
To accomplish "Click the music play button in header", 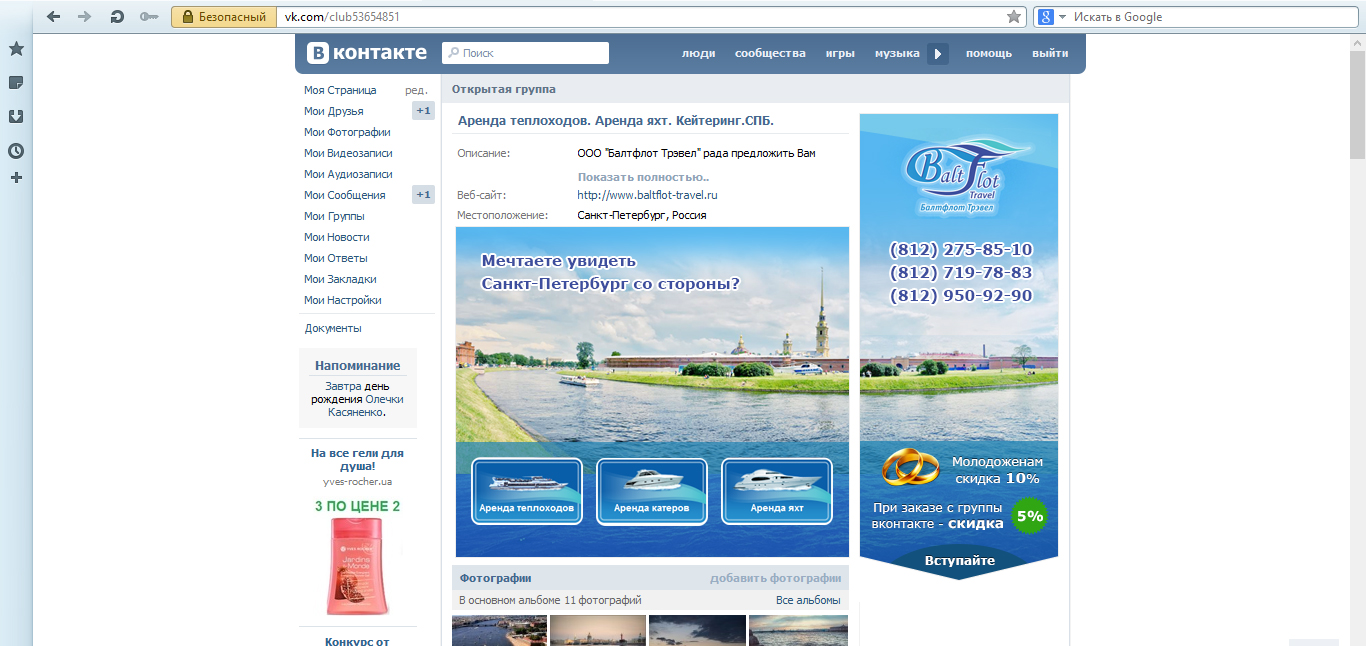I will (x=938, y=54).
